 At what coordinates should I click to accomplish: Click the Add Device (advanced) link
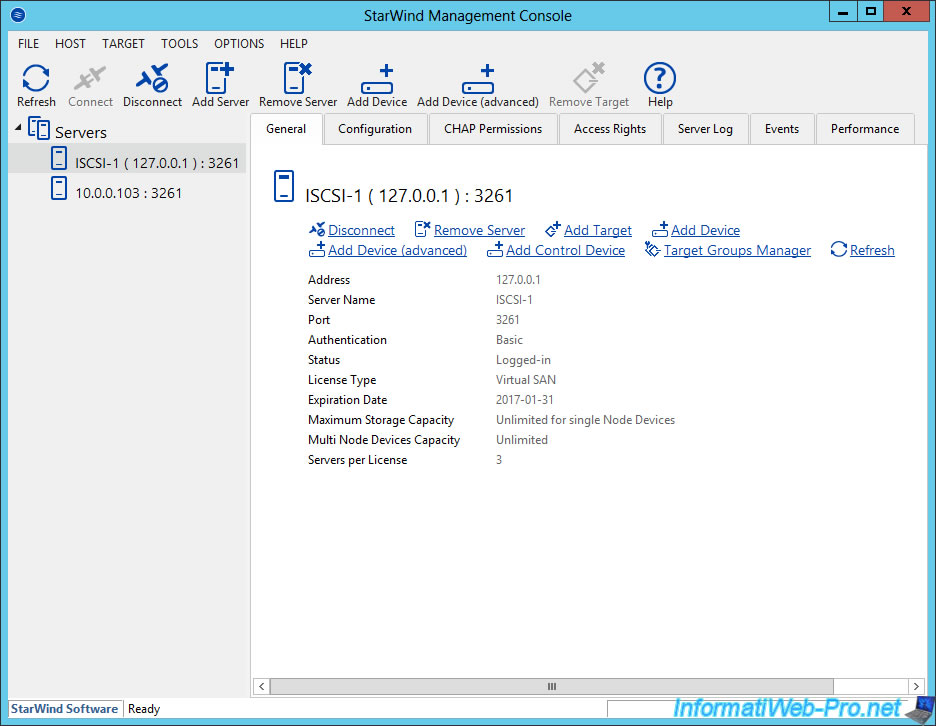(398, 250)
